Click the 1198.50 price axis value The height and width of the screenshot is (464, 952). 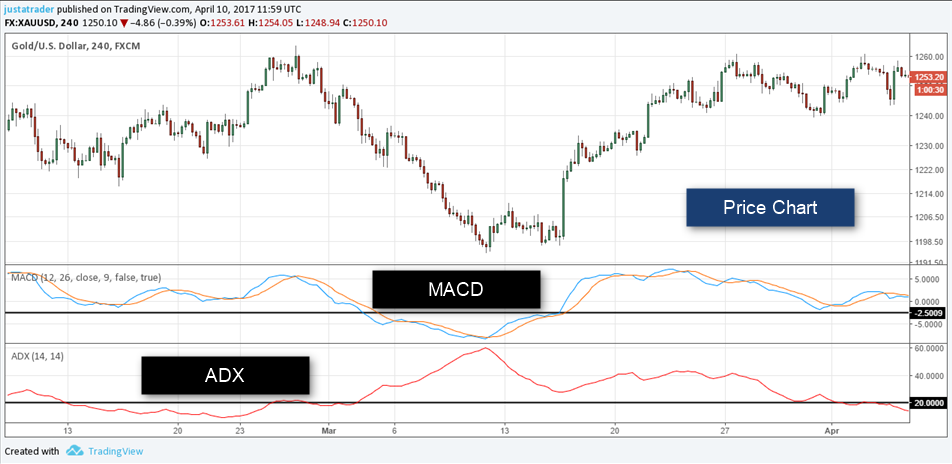point(930,242)
